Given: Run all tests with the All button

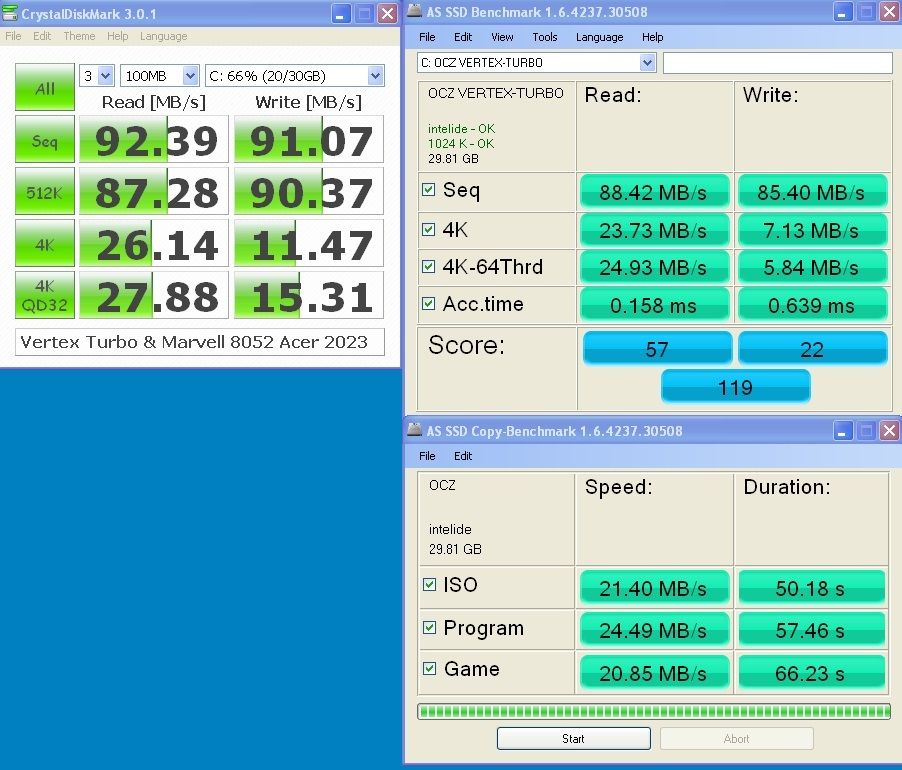Looking at the screenshot, I should point(45,88).
